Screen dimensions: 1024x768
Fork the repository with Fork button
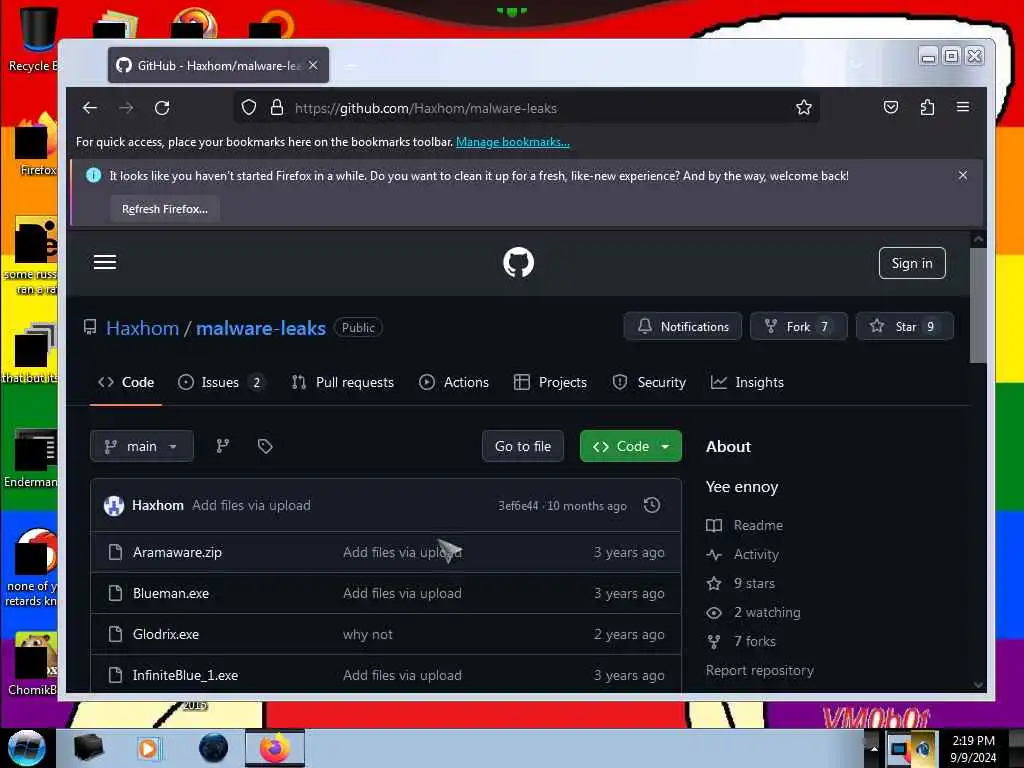[799, 327]
